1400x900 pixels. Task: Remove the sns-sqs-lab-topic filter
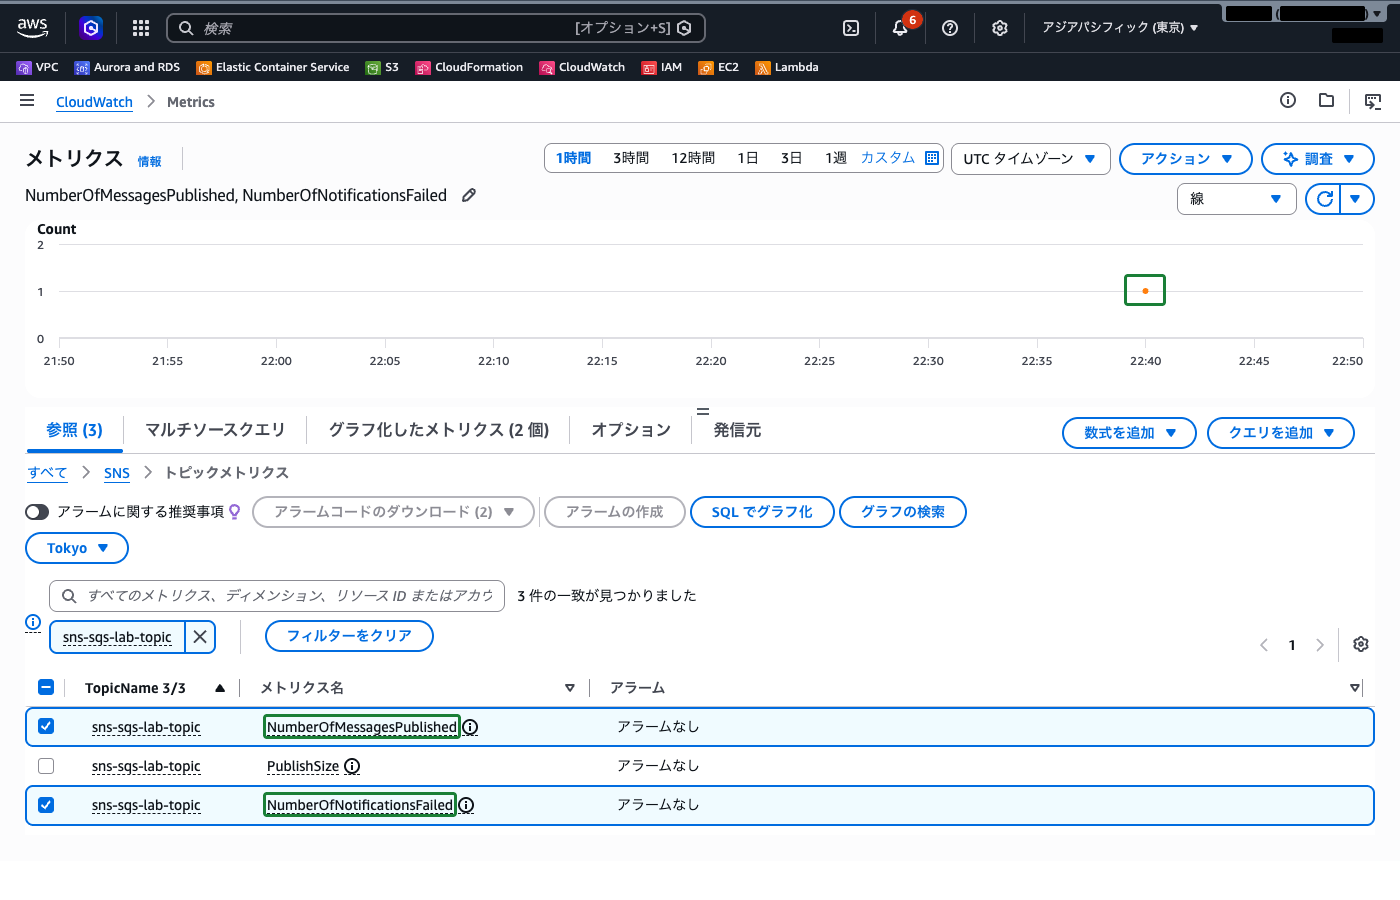click(x=200, y=636)
